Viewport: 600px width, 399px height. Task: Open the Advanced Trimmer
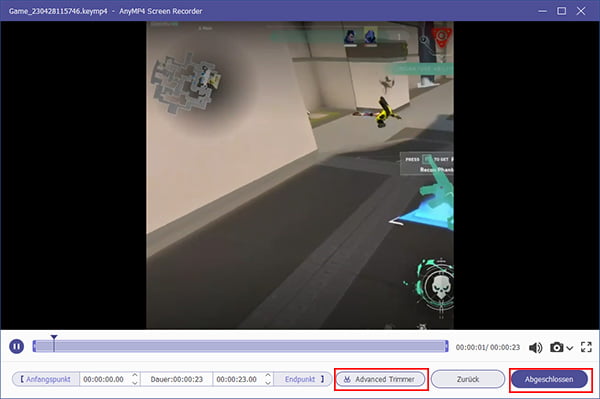[380, 379]
